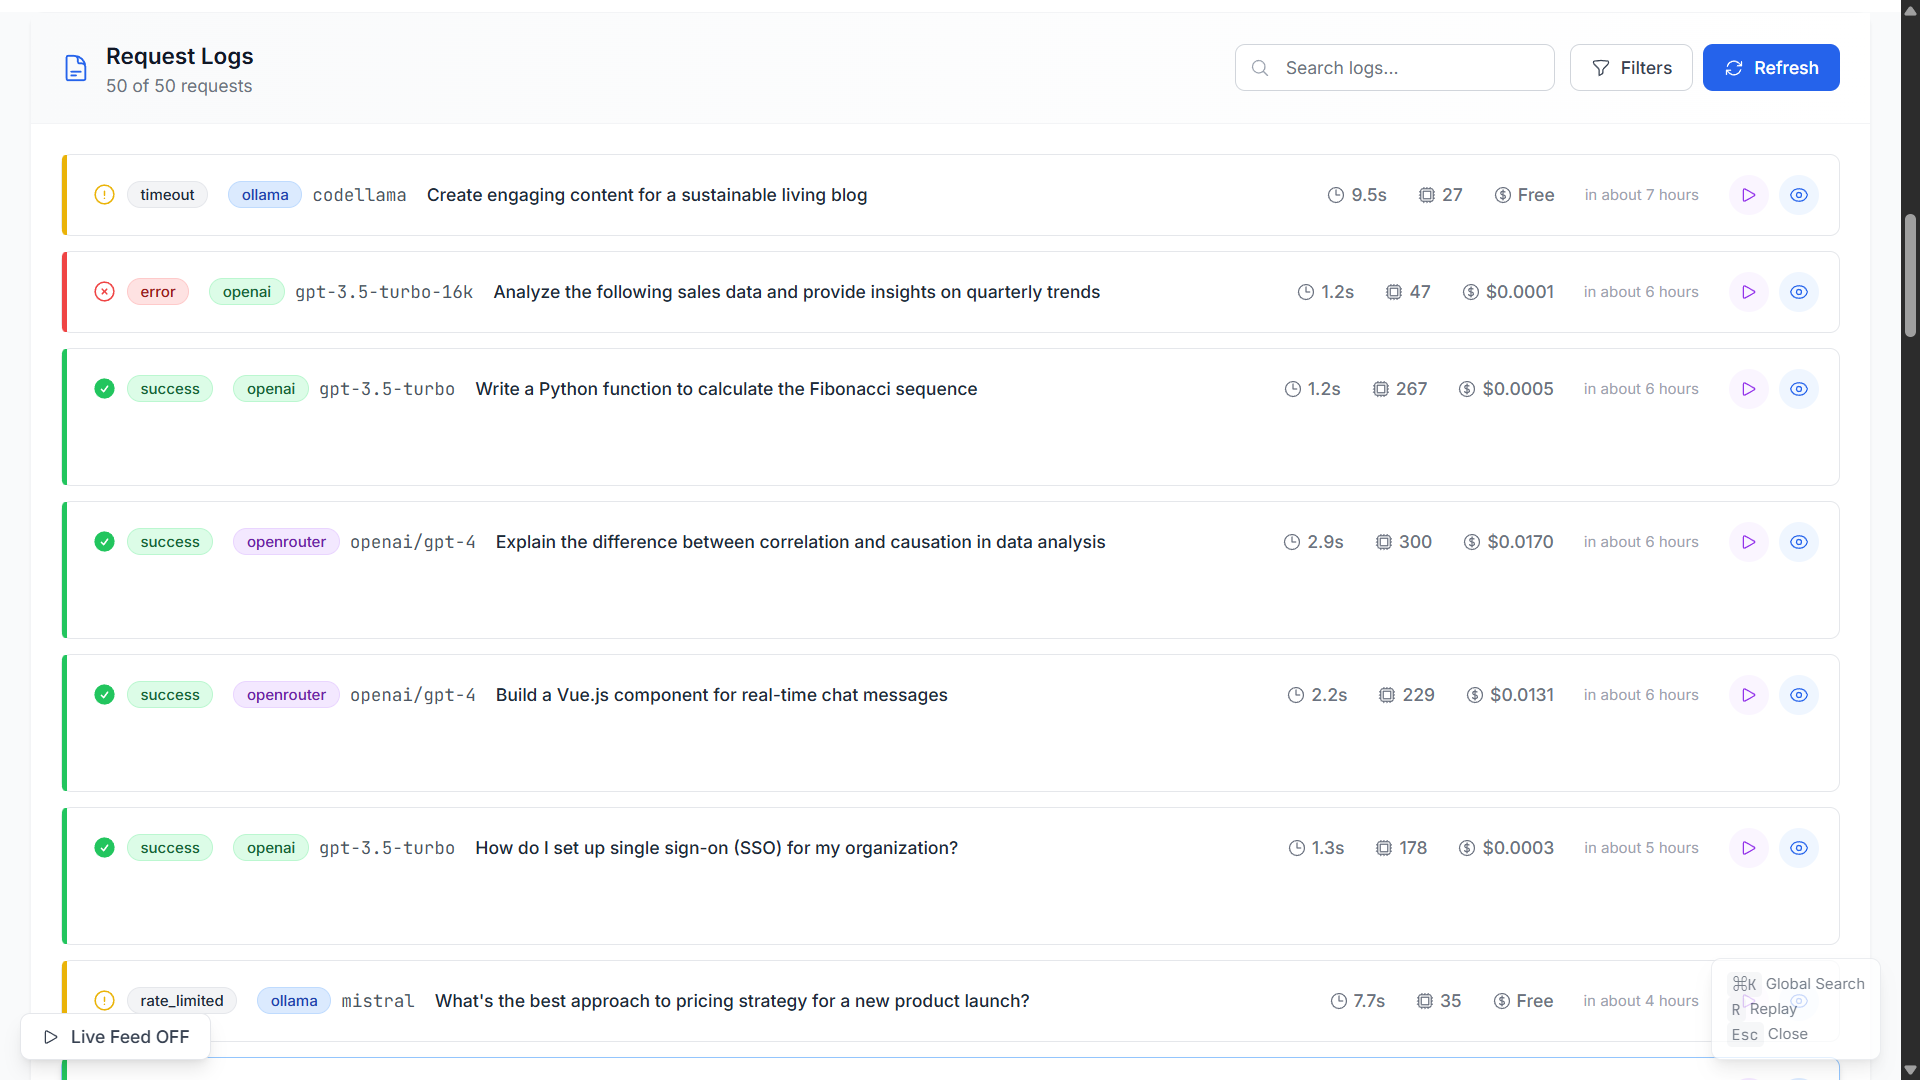Expand the mistral rate_limited request row
1920x1080 pixels.
(x=730, y=1001)
